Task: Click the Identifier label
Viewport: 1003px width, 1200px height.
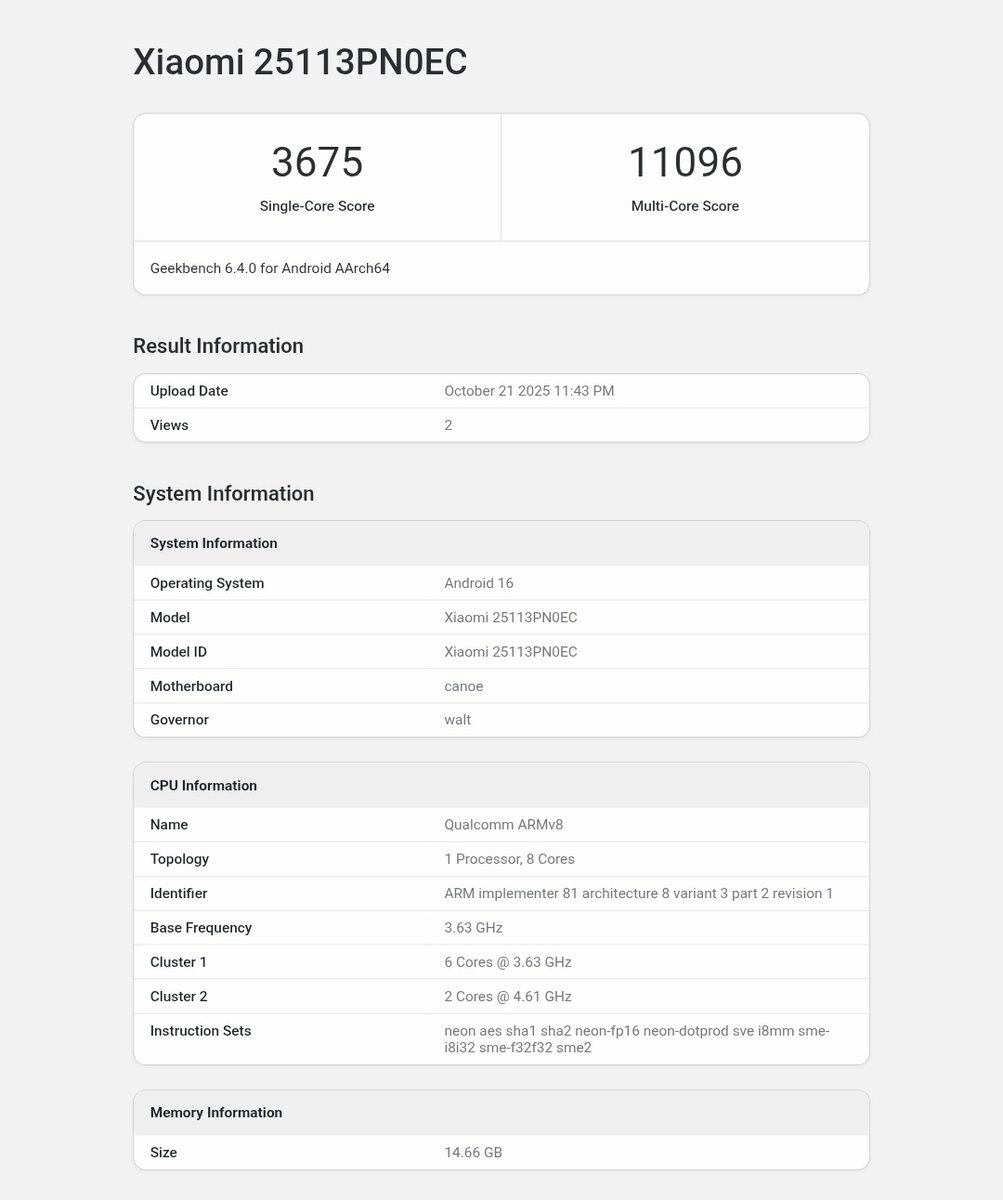Action: pyautogui.click(x=179, y=893)
